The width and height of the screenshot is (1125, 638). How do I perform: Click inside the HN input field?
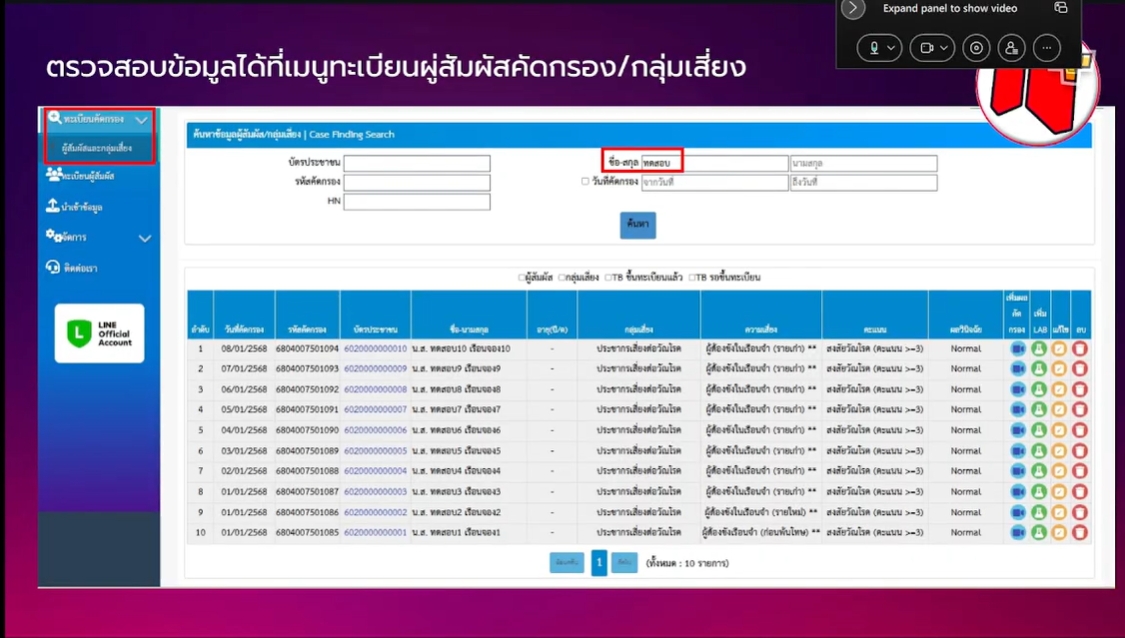[416, 201]
